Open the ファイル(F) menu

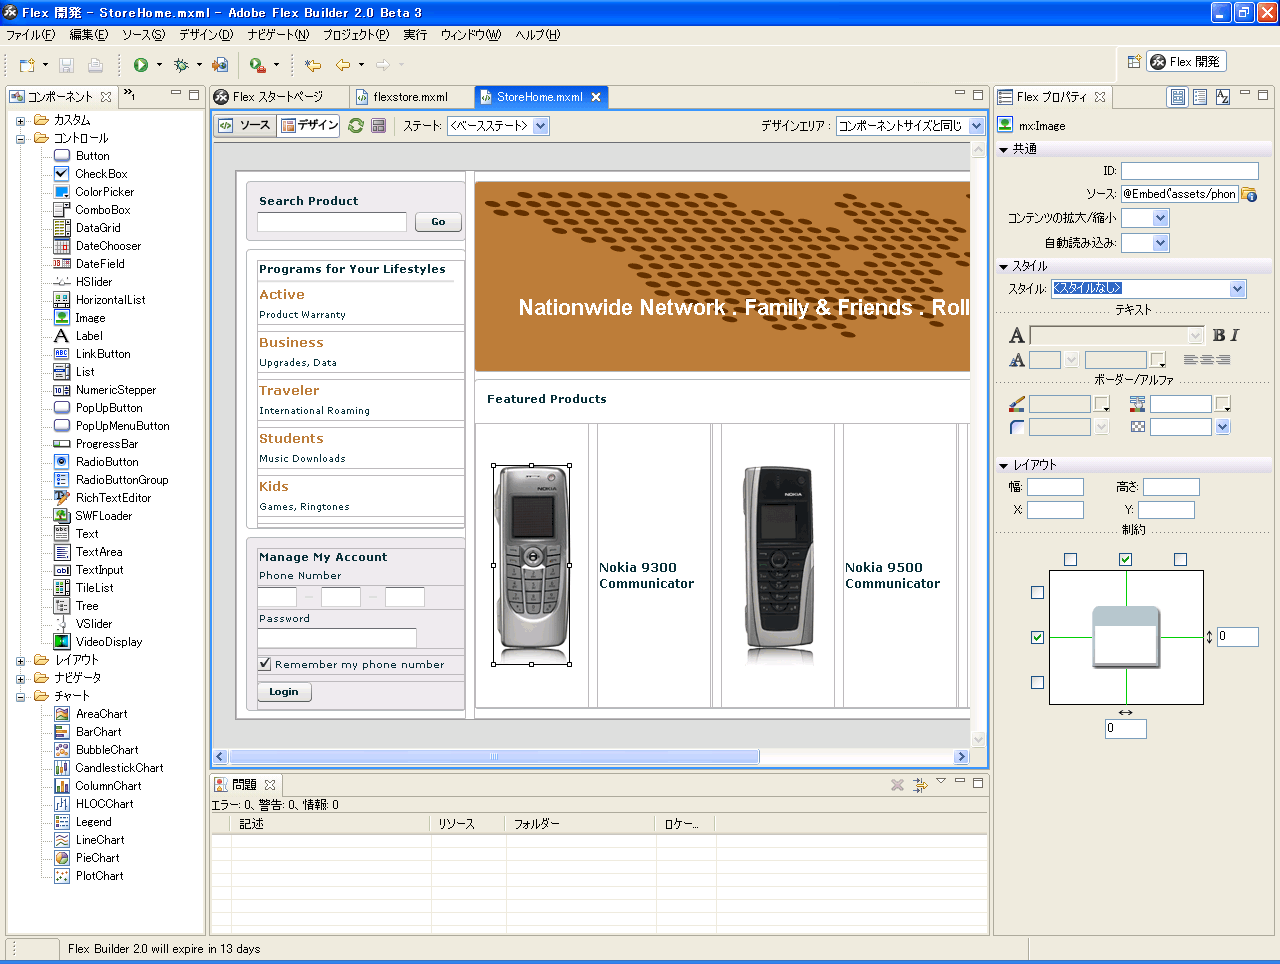(x=31, y=35)
